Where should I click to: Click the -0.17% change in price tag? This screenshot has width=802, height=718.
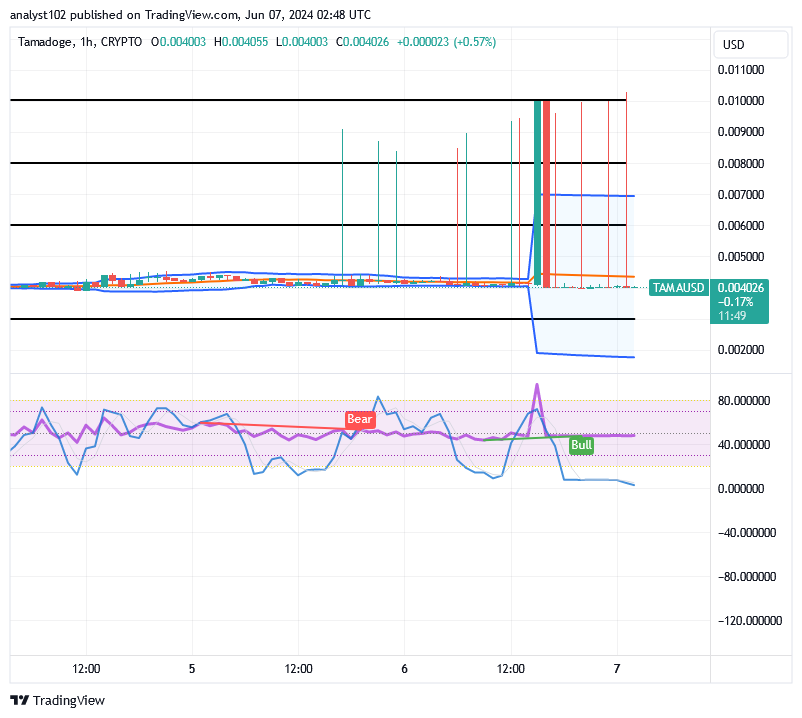pyautogui.click(x=736, y=302)
